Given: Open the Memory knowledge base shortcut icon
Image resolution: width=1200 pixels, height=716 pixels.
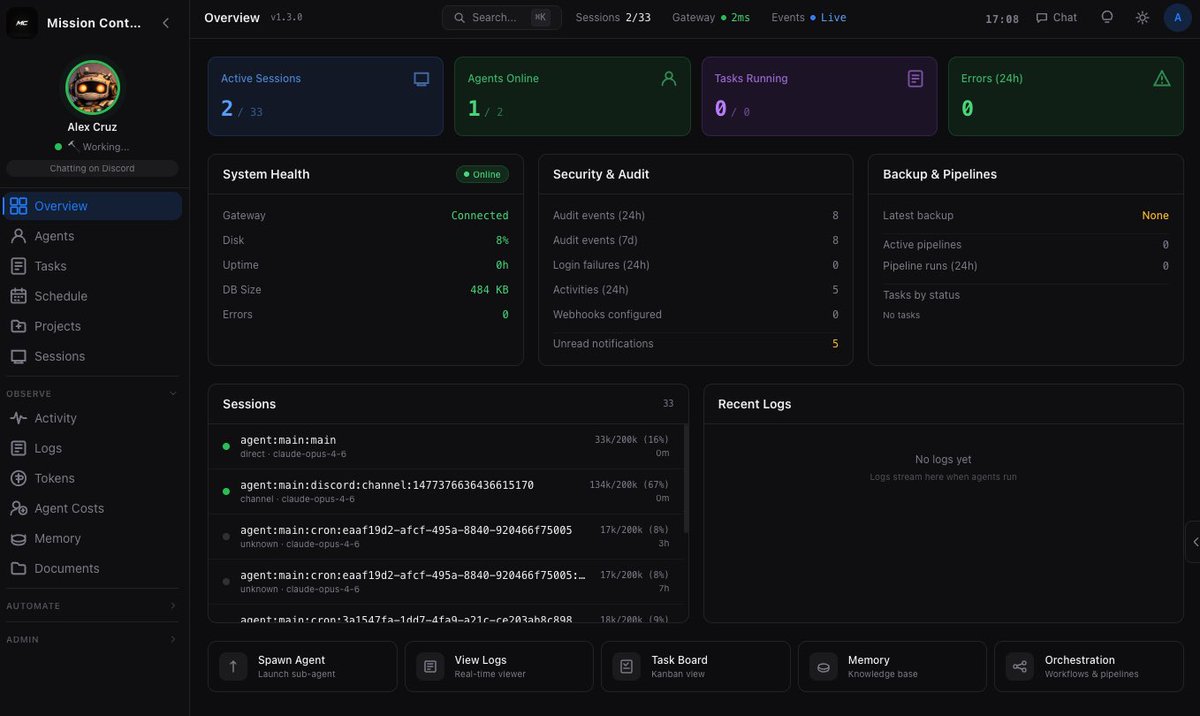Looking at the screenshot, I should (823, 667).
